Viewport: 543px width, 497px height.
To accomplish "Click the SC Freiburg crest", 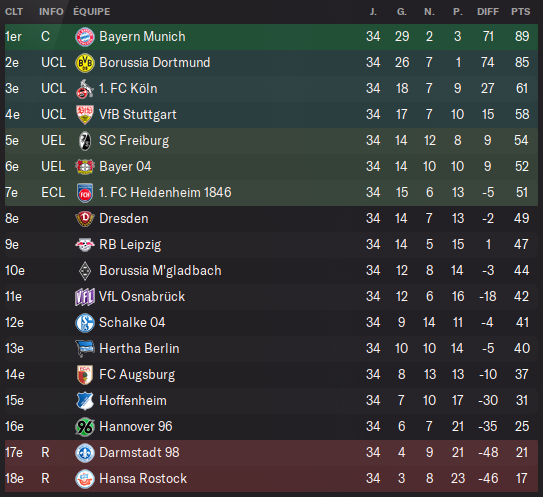I will click(85, 141).
